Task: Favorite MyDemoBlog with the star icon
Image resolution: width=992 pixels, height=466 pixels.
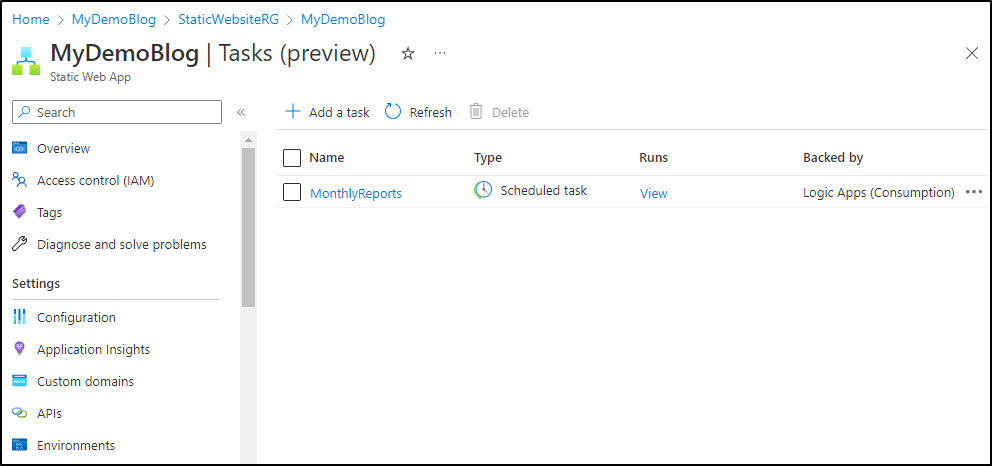Action: [x=408, y=54]
